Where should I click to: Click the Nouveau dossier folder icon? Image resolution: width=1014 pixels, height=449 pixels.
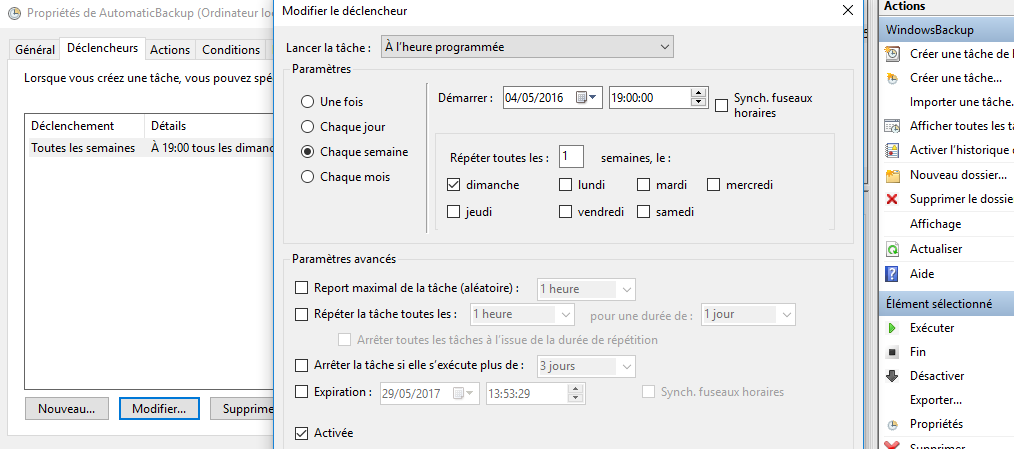892,175
